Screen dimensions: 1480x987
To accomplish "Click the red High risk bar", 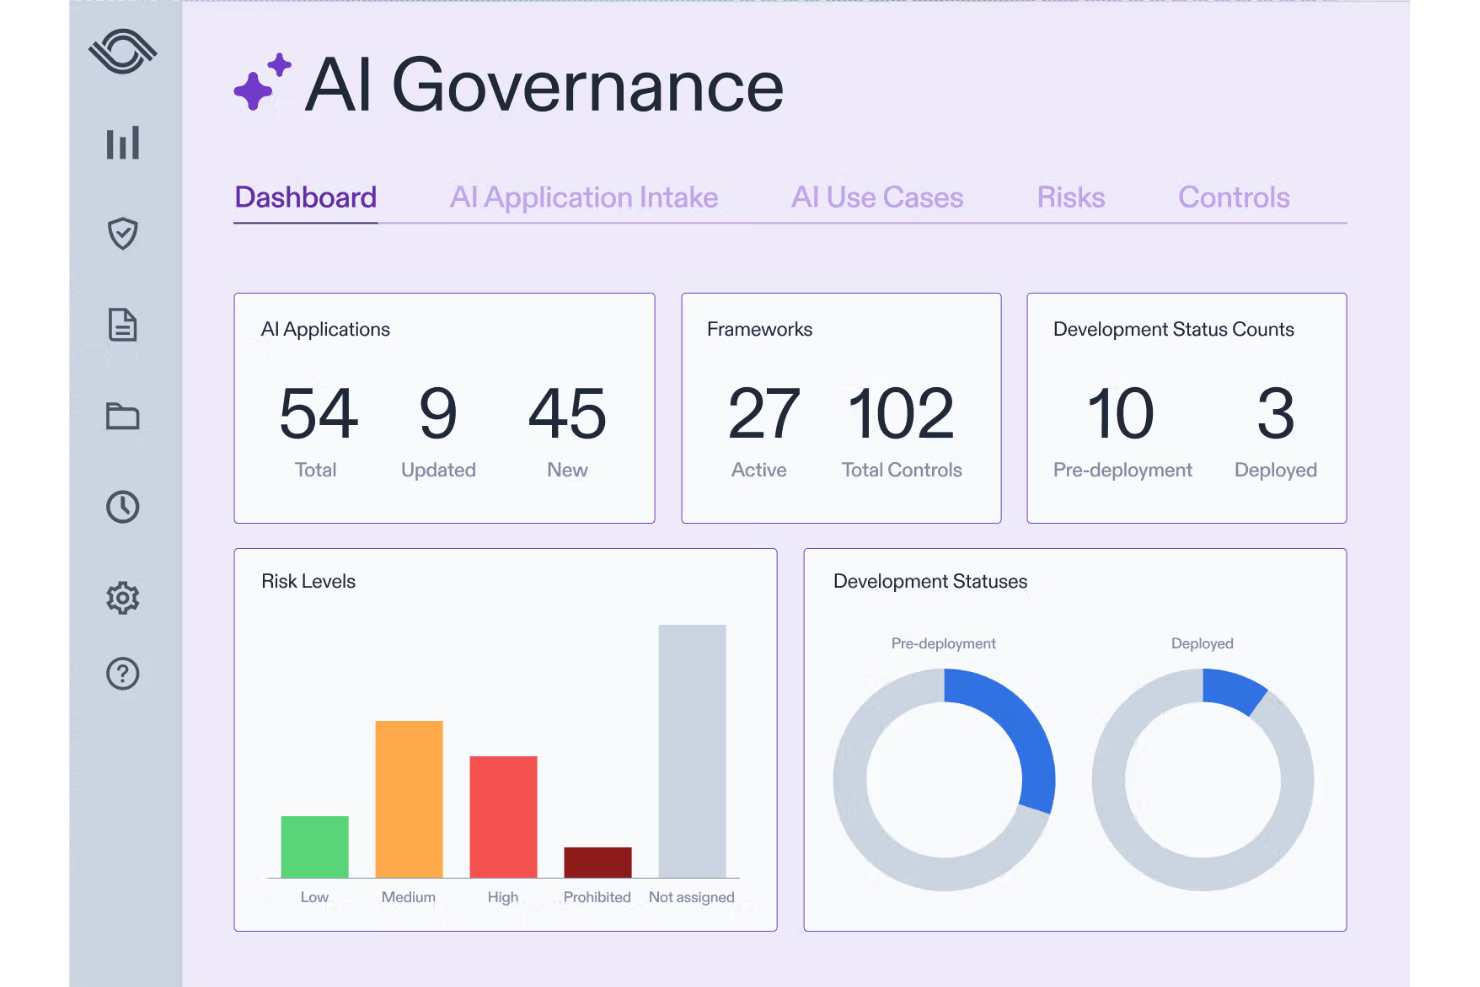I will coord(503,817).
